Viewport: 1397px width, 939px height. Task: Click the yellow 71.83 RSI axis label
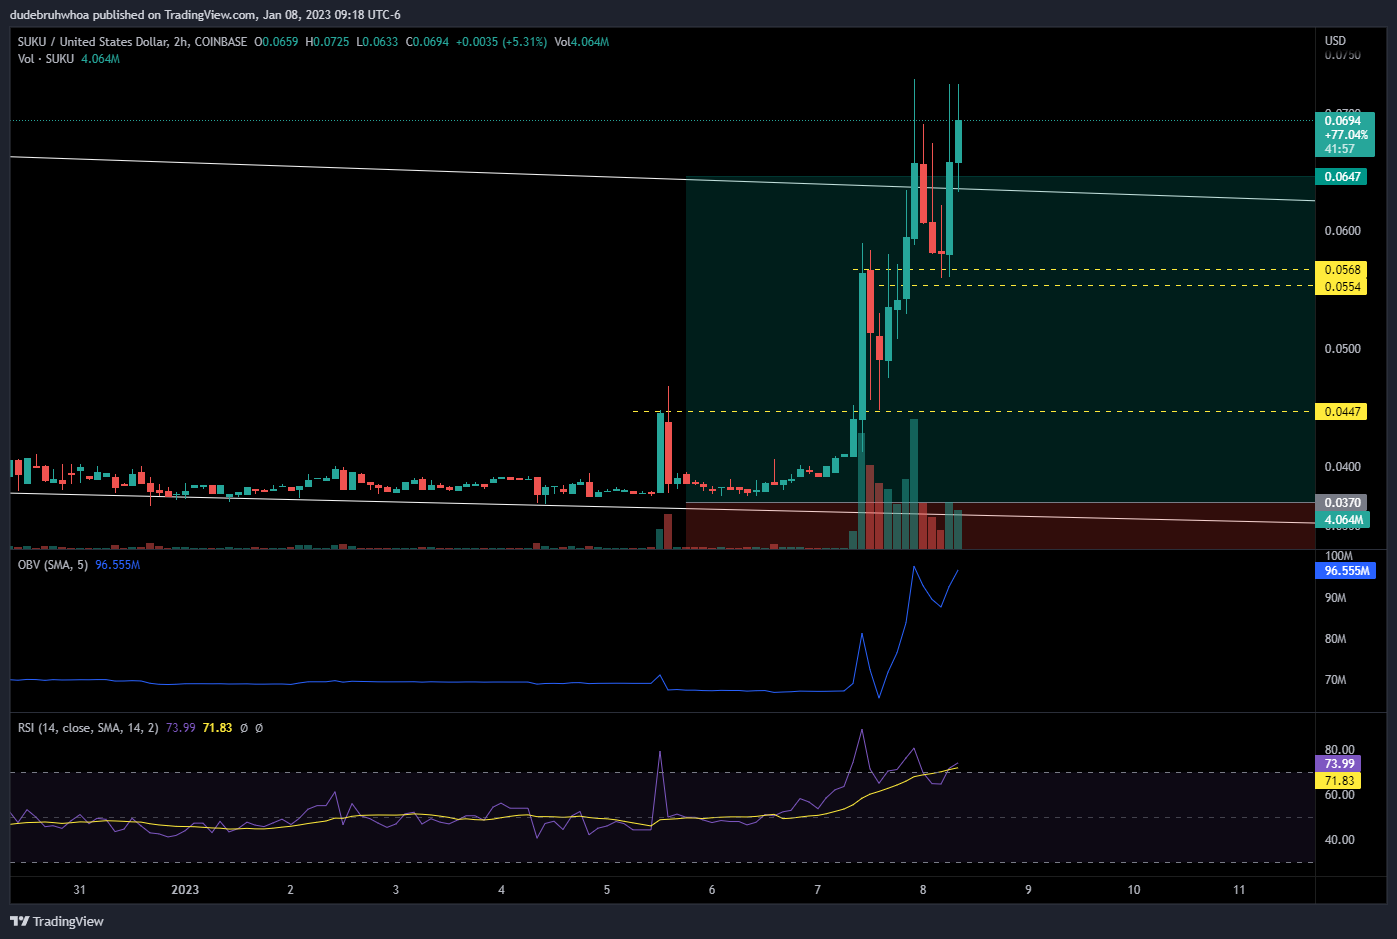[1338, 781]
